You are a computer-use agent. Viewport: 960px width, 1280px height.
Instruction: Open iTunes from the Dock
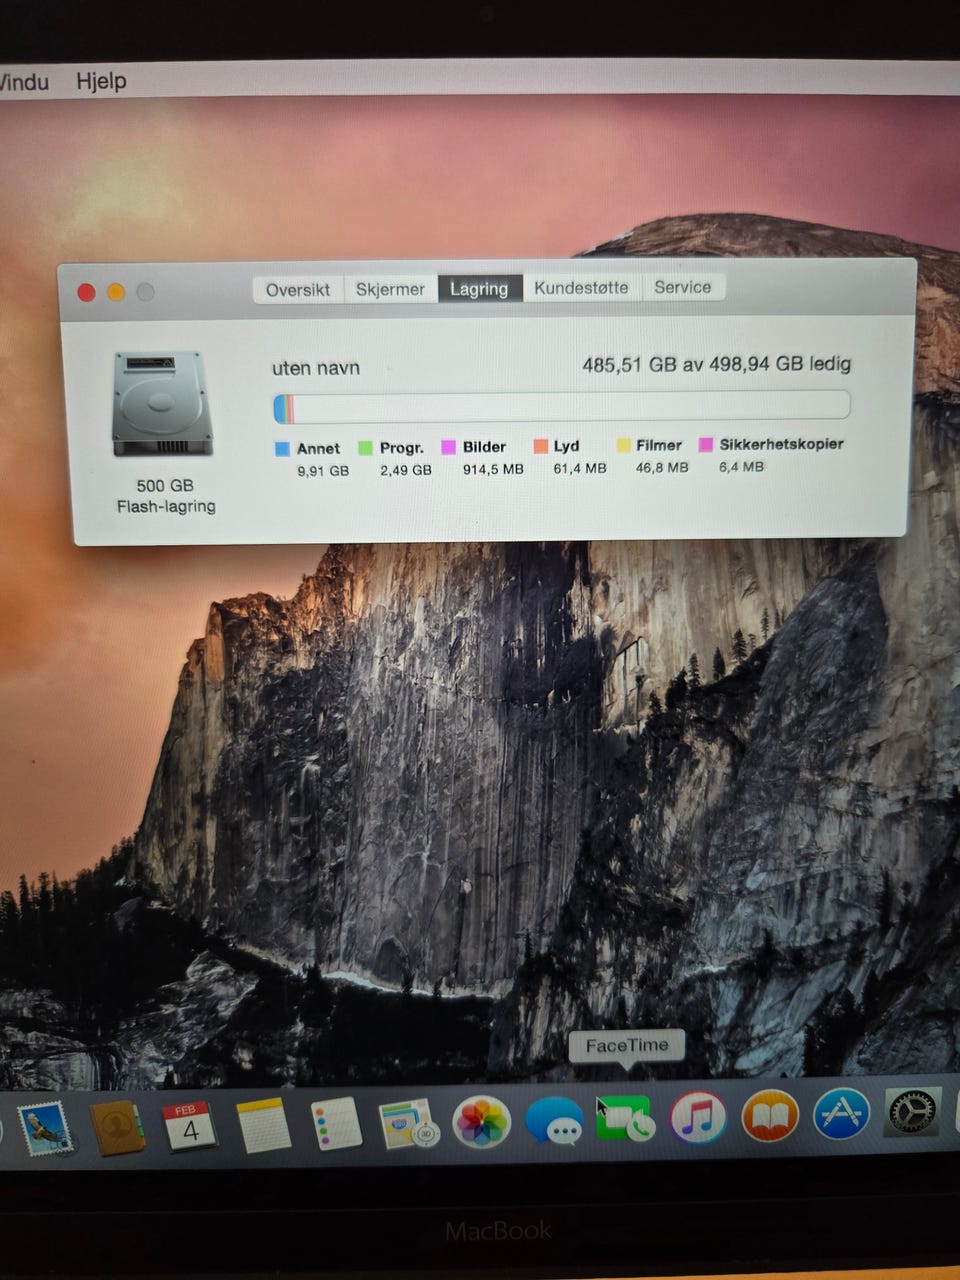coord(697,1117)
